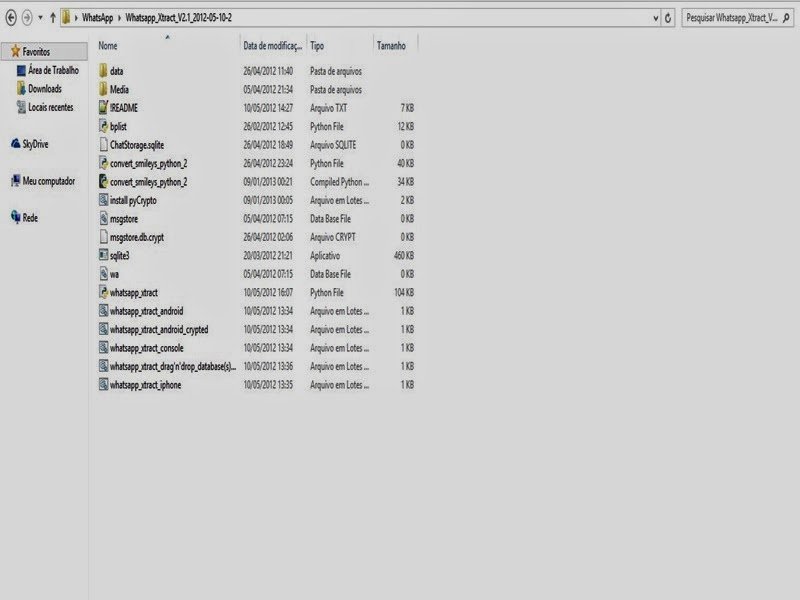
Task: Select the !README text file icon
Action: click(x=103, y=107)
